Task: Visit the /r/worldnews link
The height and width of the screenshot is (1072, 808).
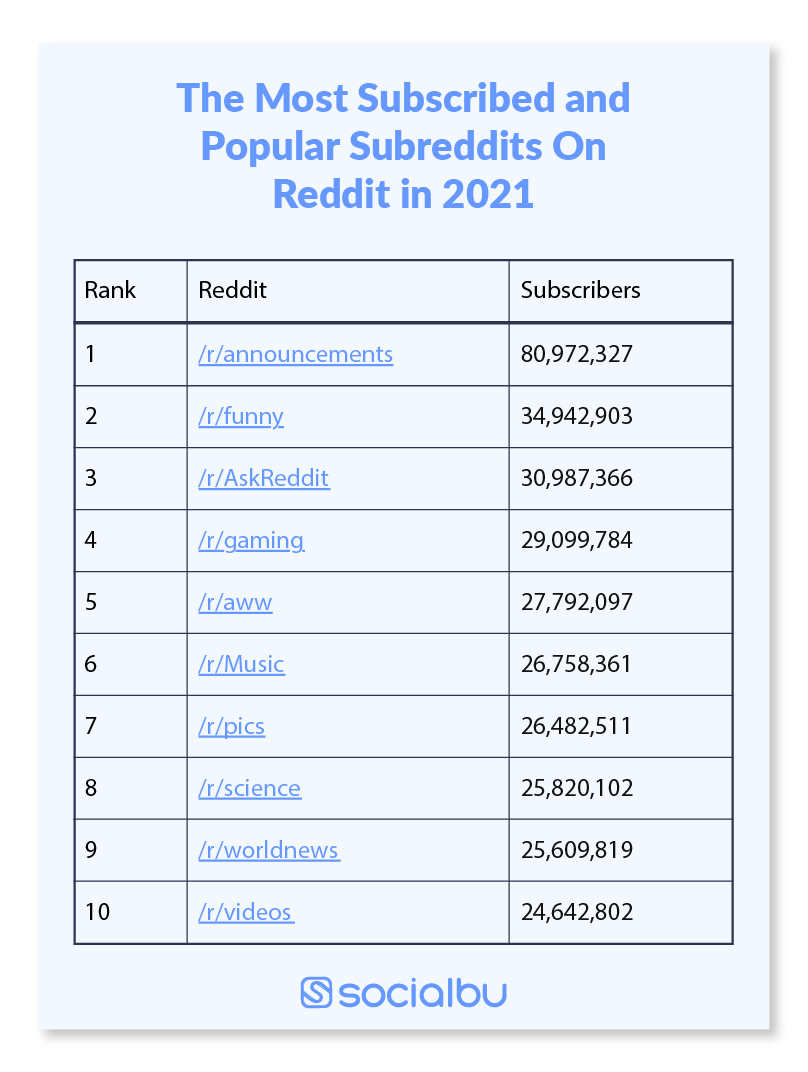Action: [268, 850]
